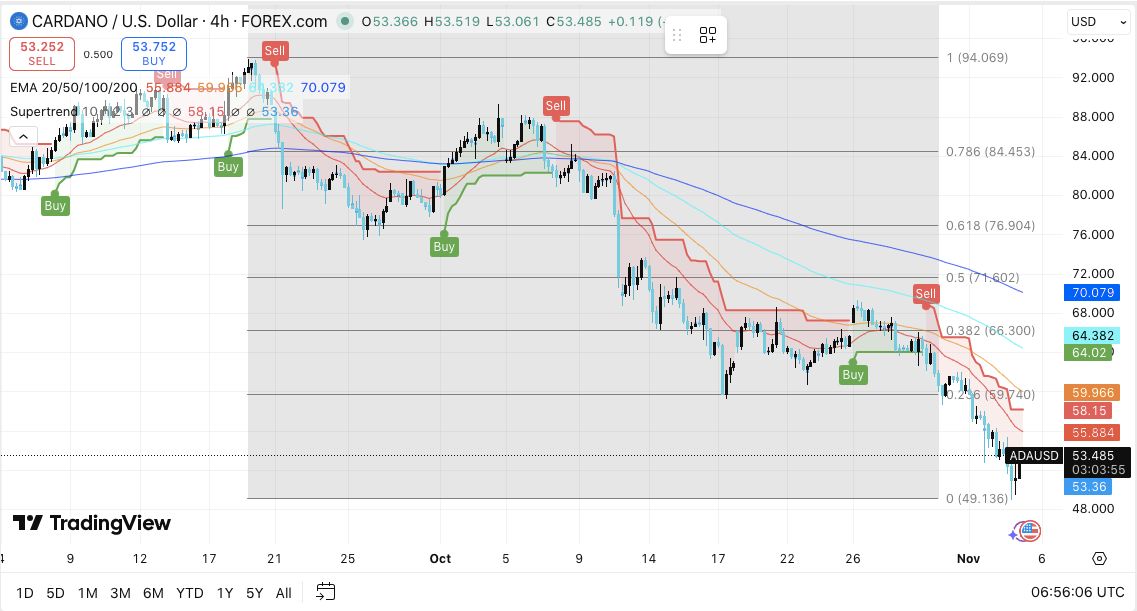1137x611 pixels.
Task: Select the Supertrend indicator legend
Action: pyautogui.click(x=45, y=111)
